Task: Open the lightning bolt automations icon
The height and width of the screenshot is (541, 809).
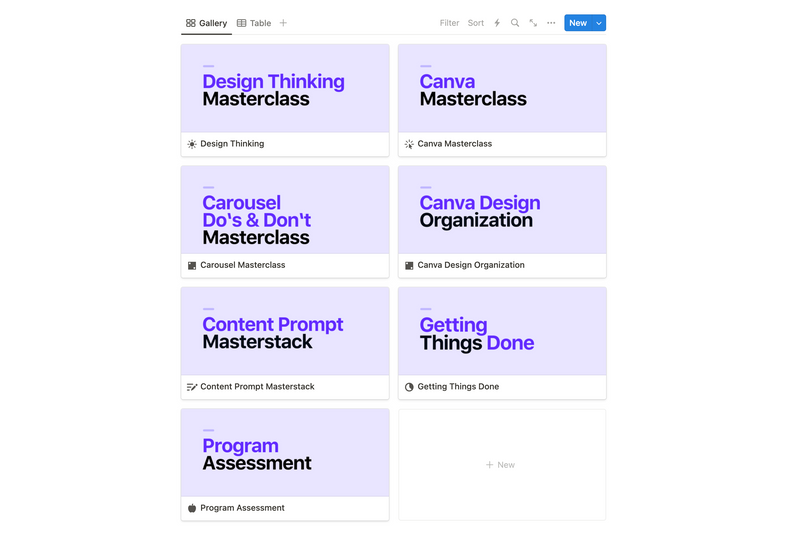Action: (x=497, y=23)
